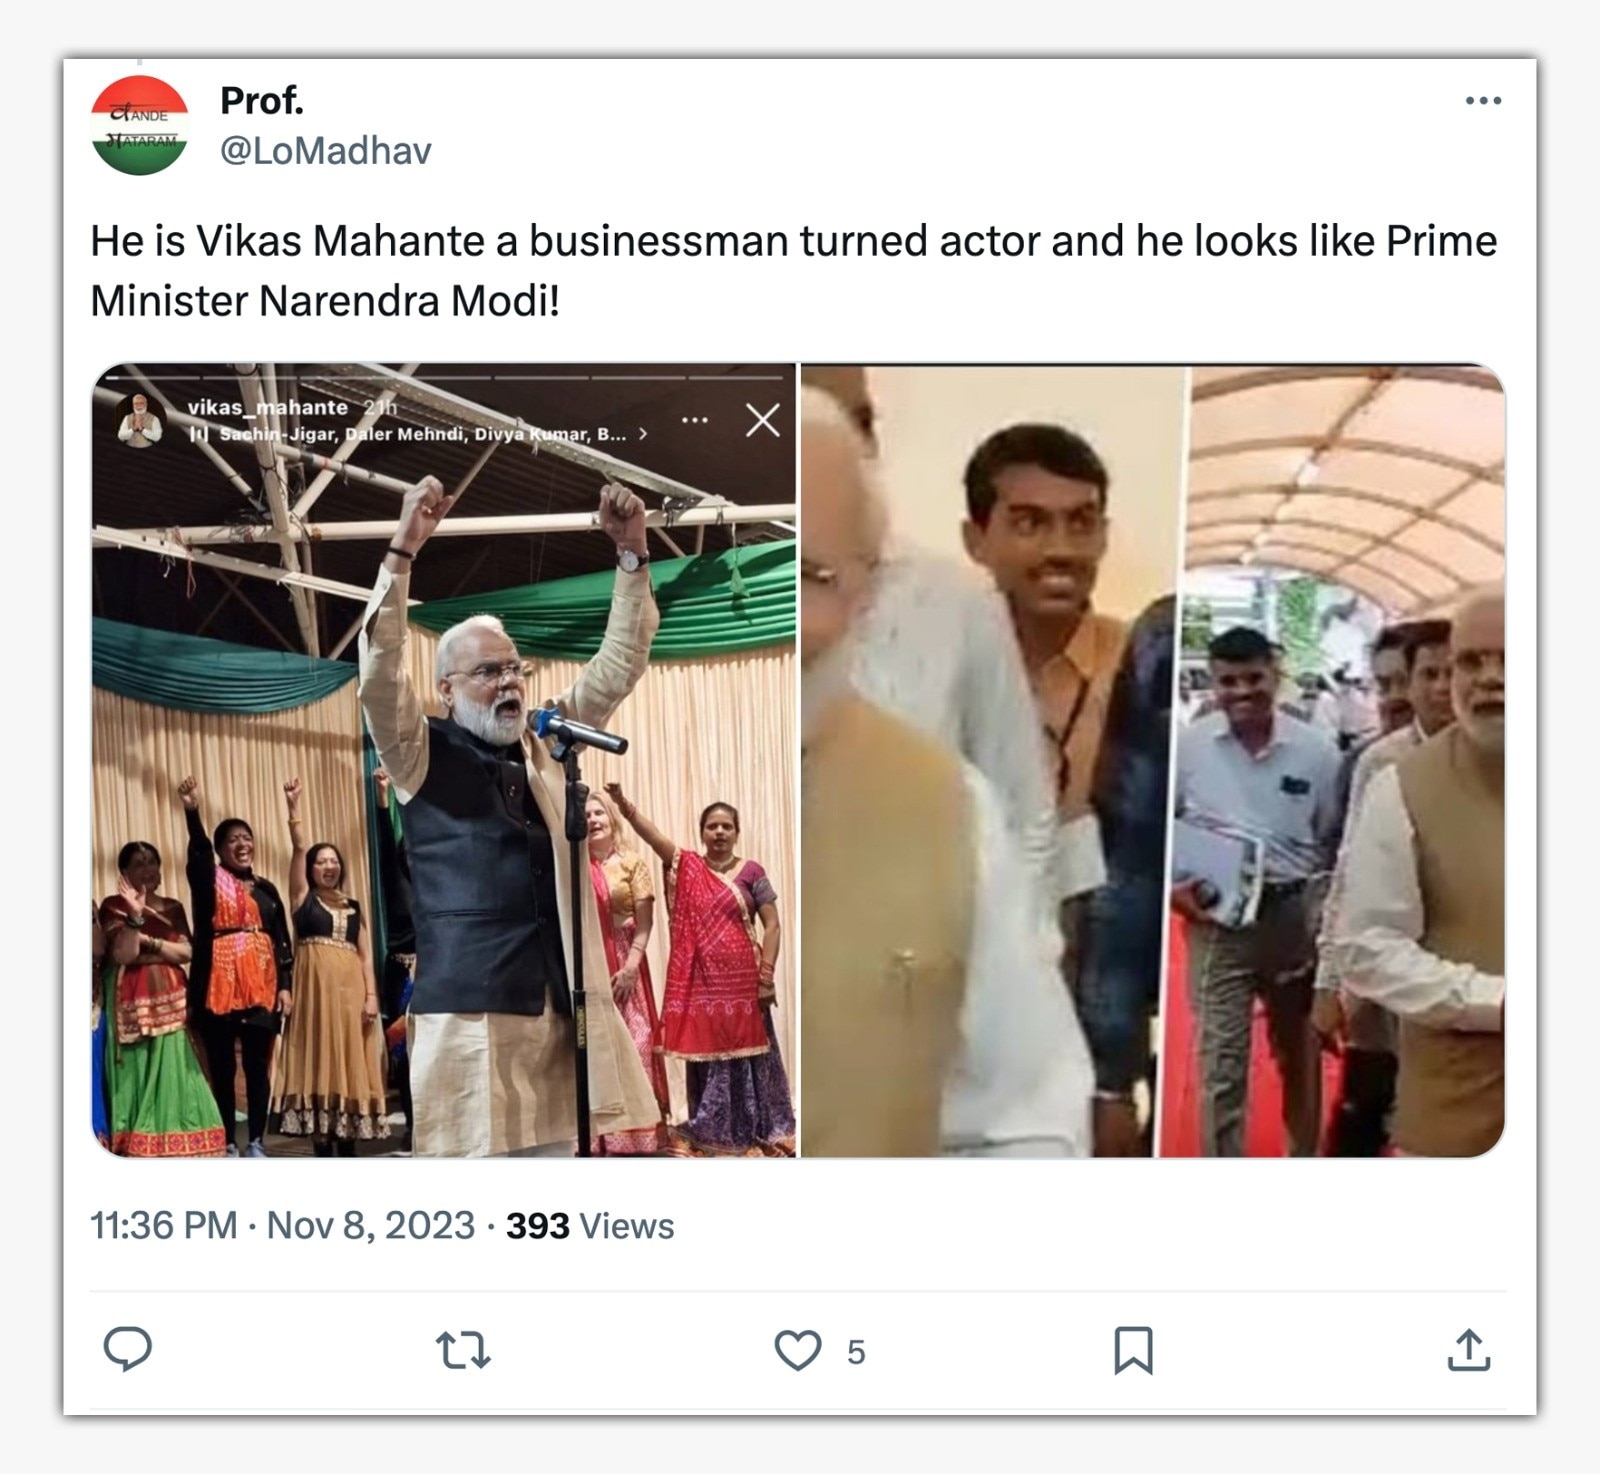
Task: Click the 11:36 PM Nov 8, 2023 timestamp
Action: tap(282, 1226)
